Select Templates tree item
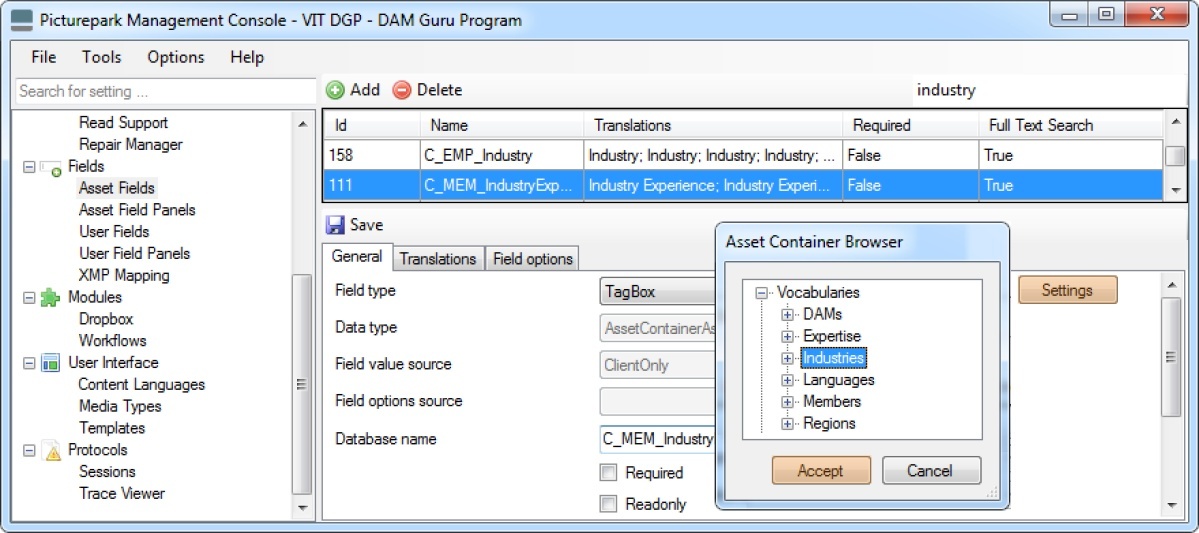 pyautogui.click(x=112, y=427)
